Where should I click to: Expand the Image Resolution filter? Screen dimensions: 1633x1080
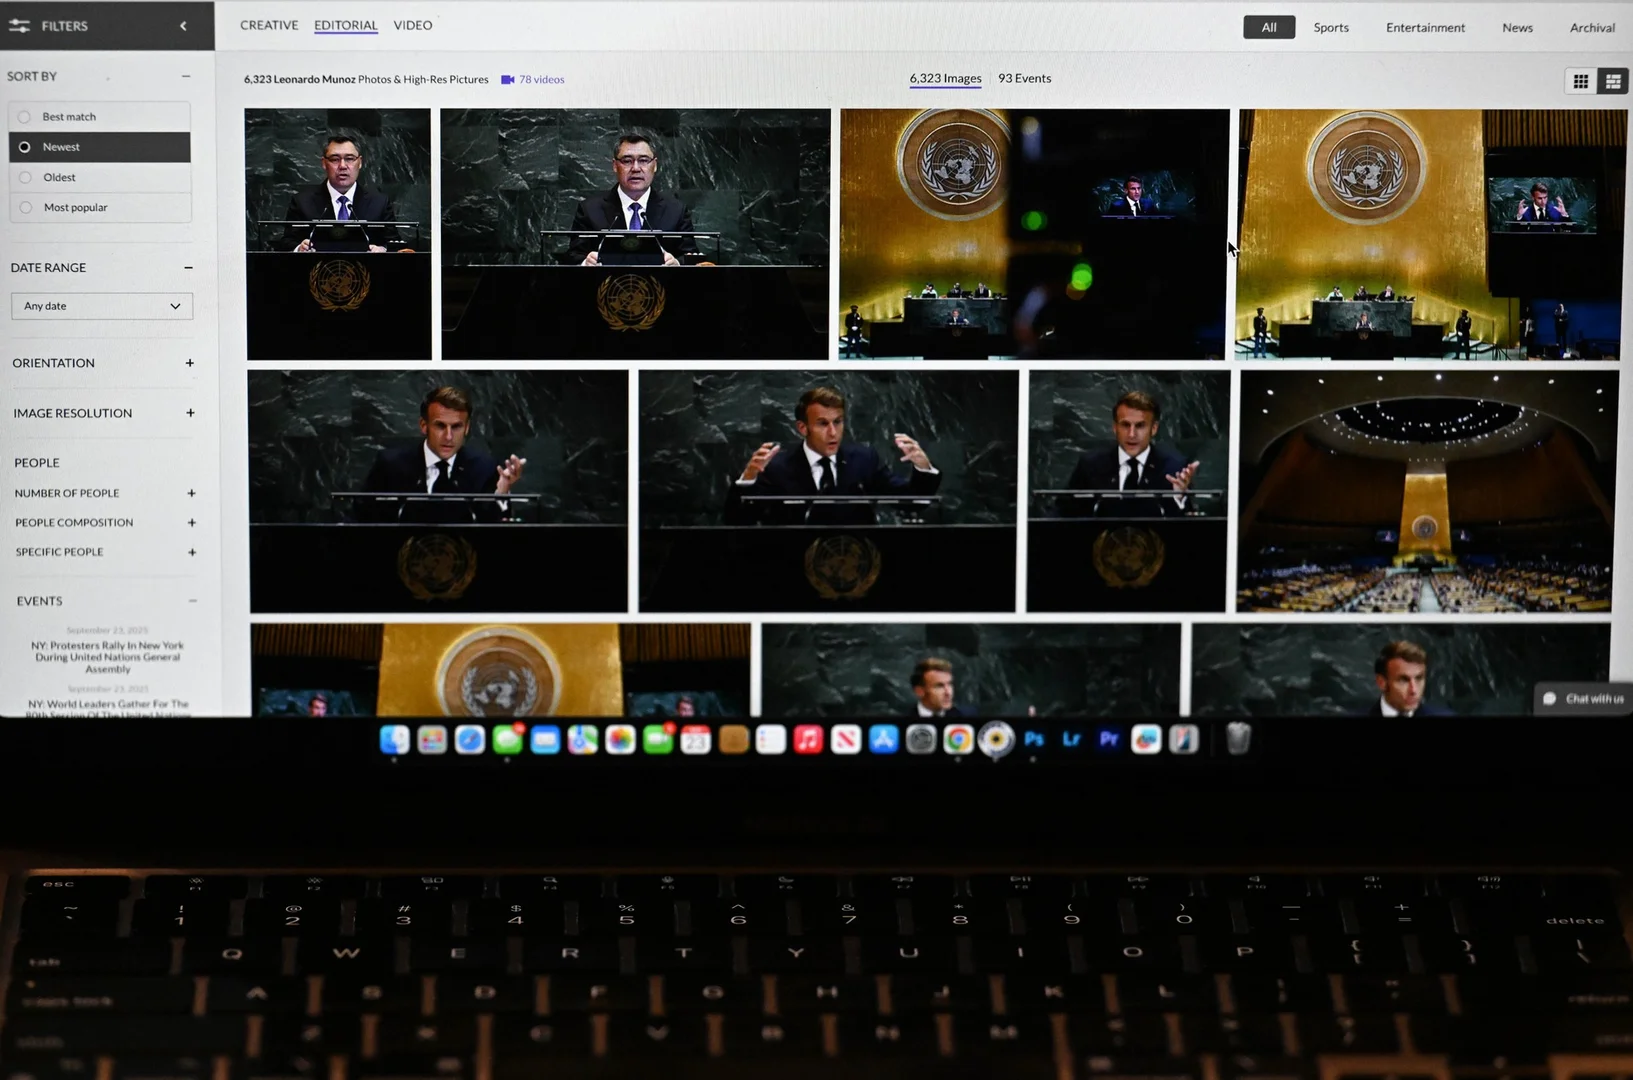coord(190,413)
